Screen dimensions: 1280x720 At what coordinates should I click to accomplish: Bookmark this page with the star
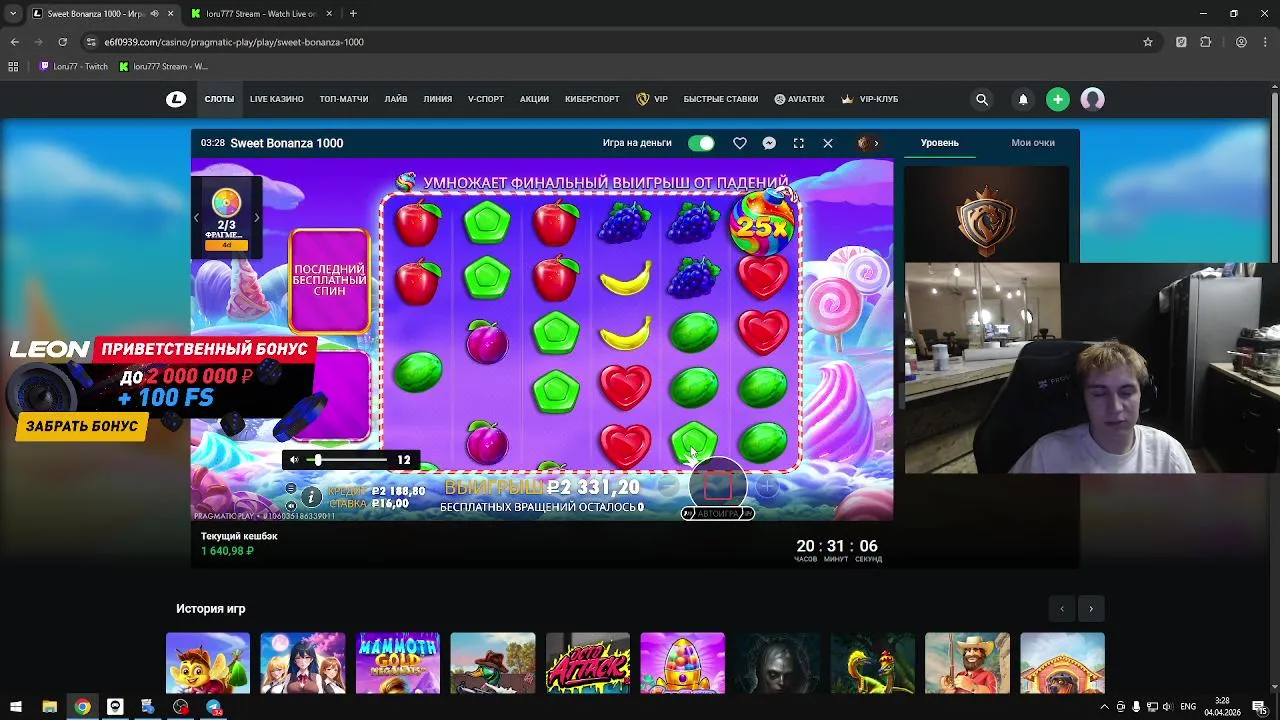1148,42
